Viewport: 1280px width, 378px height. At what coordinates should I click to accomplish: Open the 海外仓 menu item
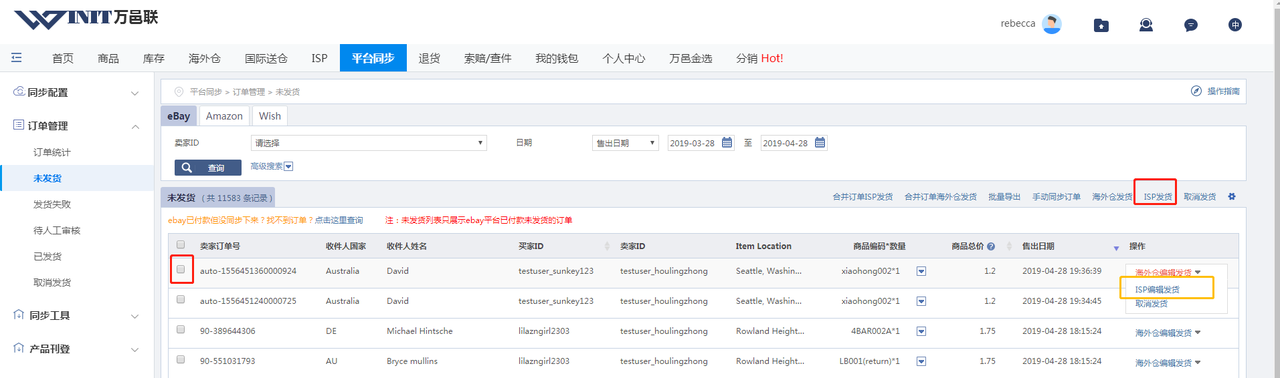pyautogui.click(x=204, y=58)
